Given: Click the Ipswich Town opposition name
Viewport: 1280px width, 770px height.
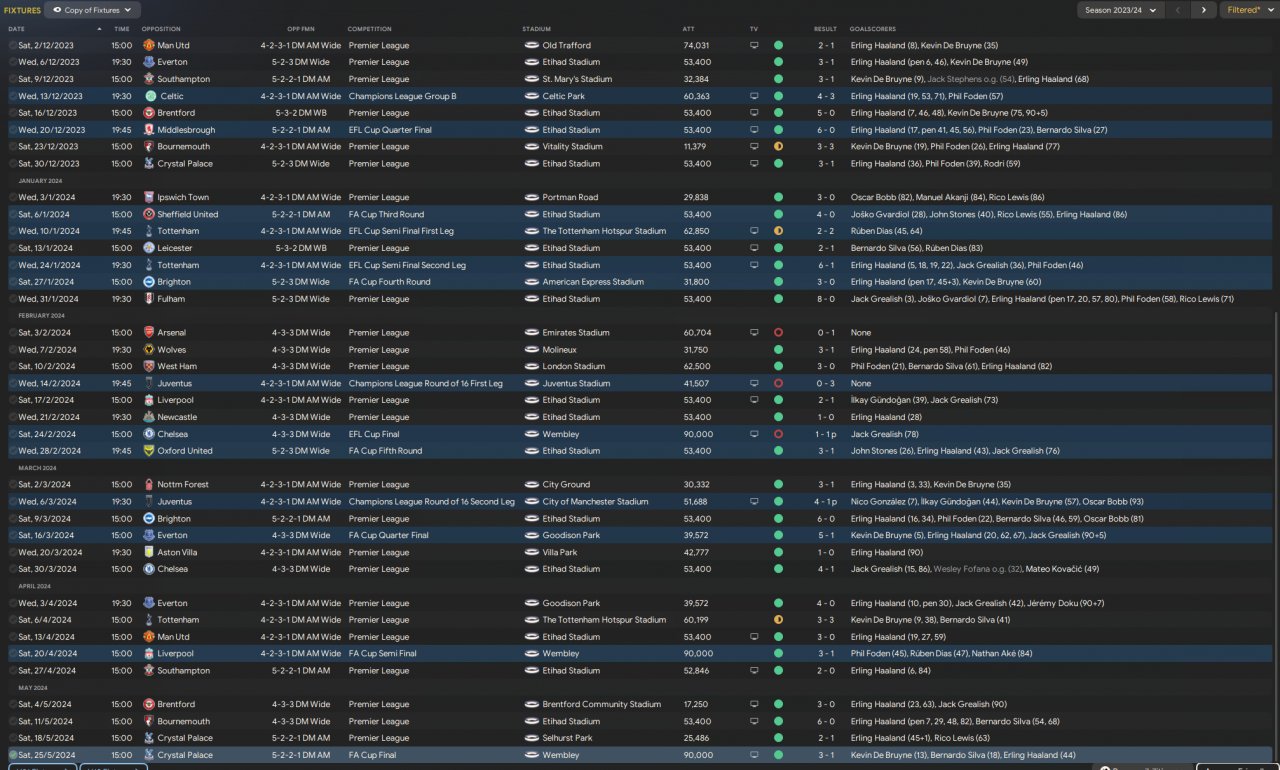Looking at the screenshot, I should 183,198.
